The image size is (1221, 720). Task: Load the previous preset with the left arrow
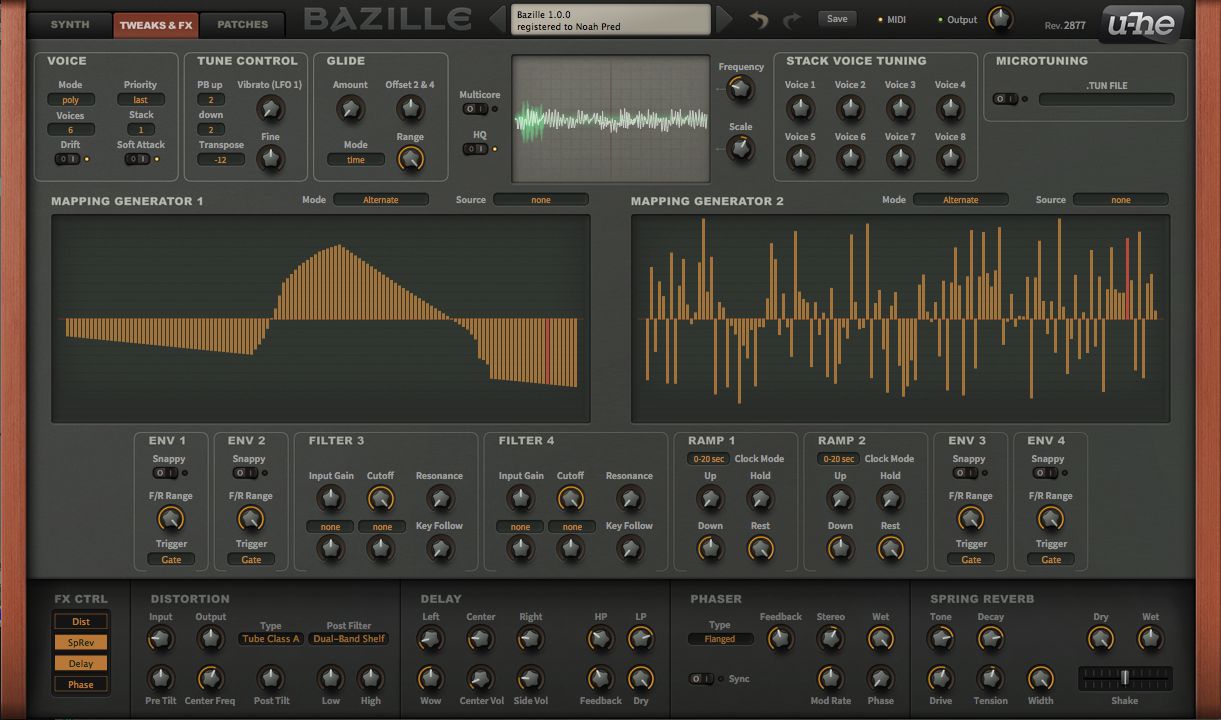[x=497, y=19]
